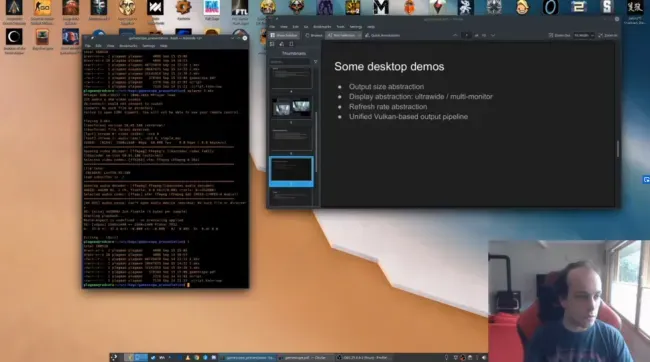
Task: Click the page number input field
Action: coord(466,36)
